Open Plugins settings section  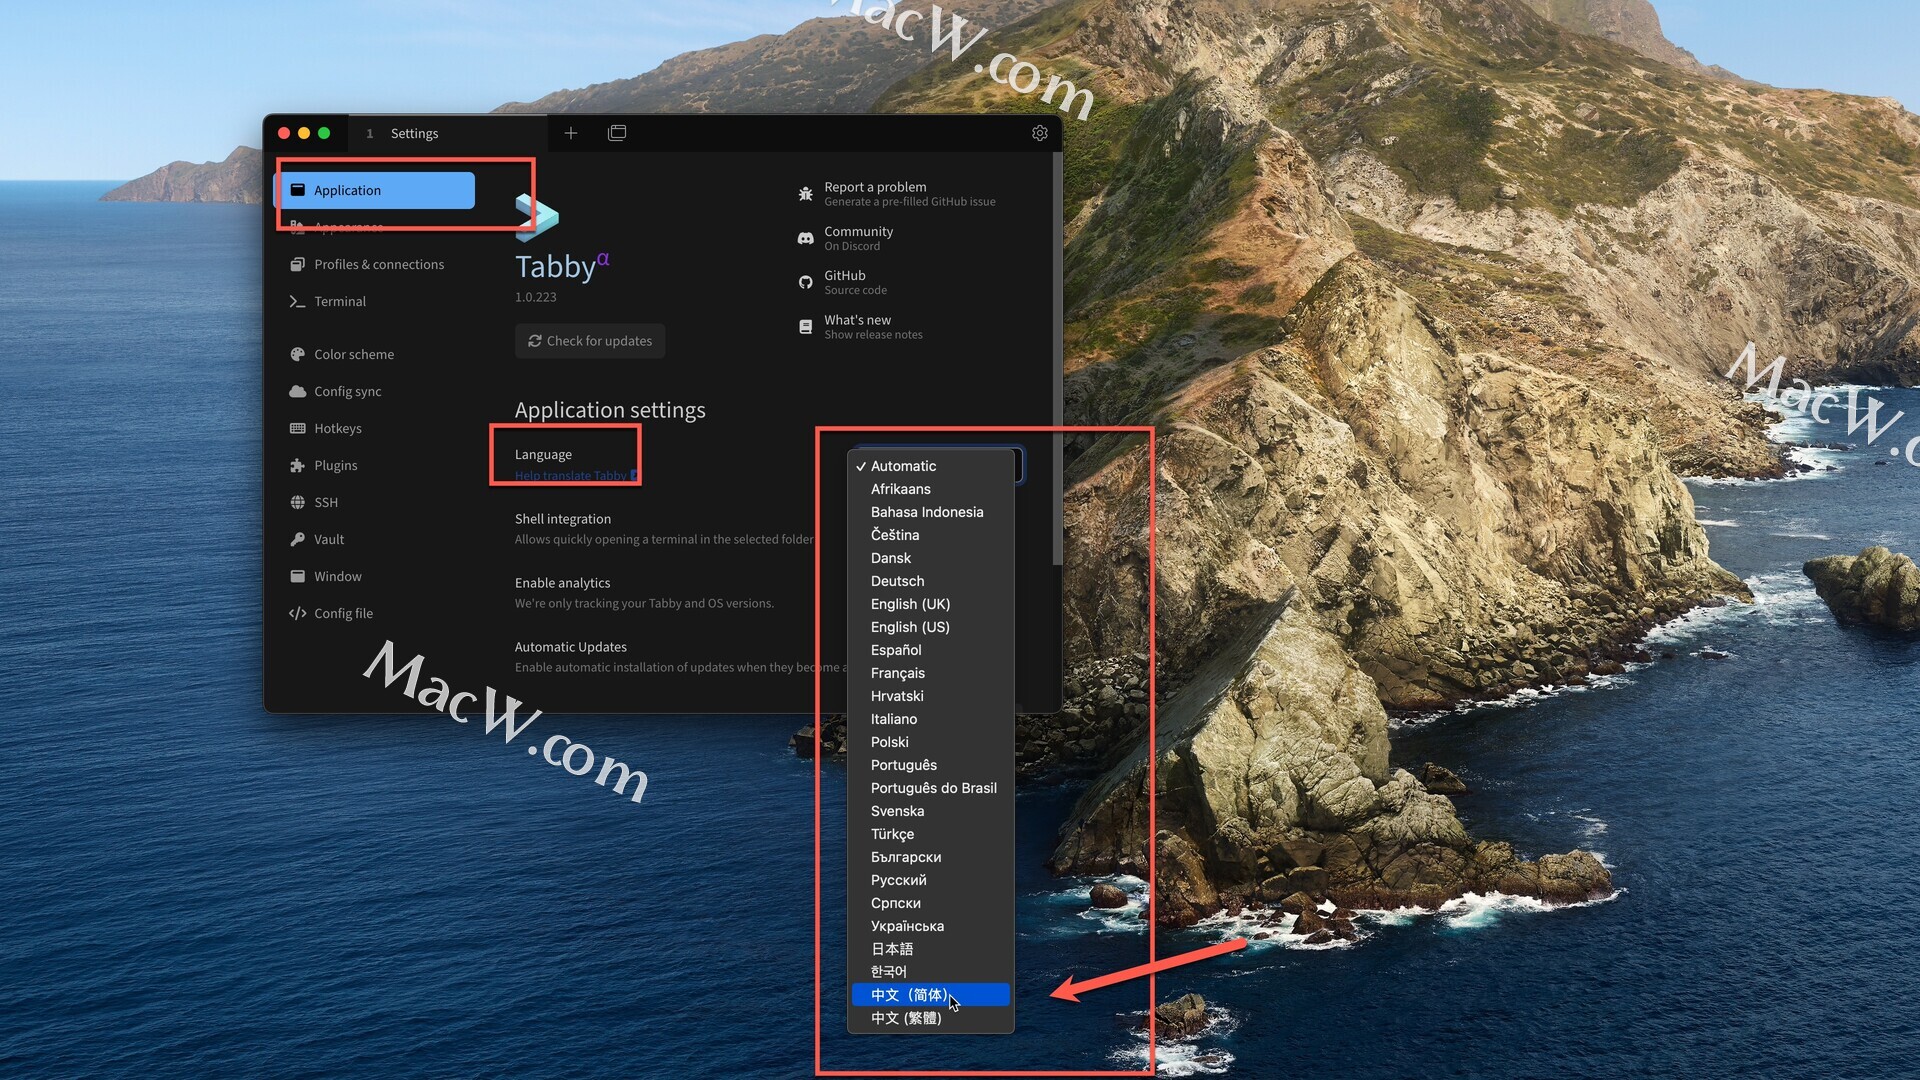(374, 465)
